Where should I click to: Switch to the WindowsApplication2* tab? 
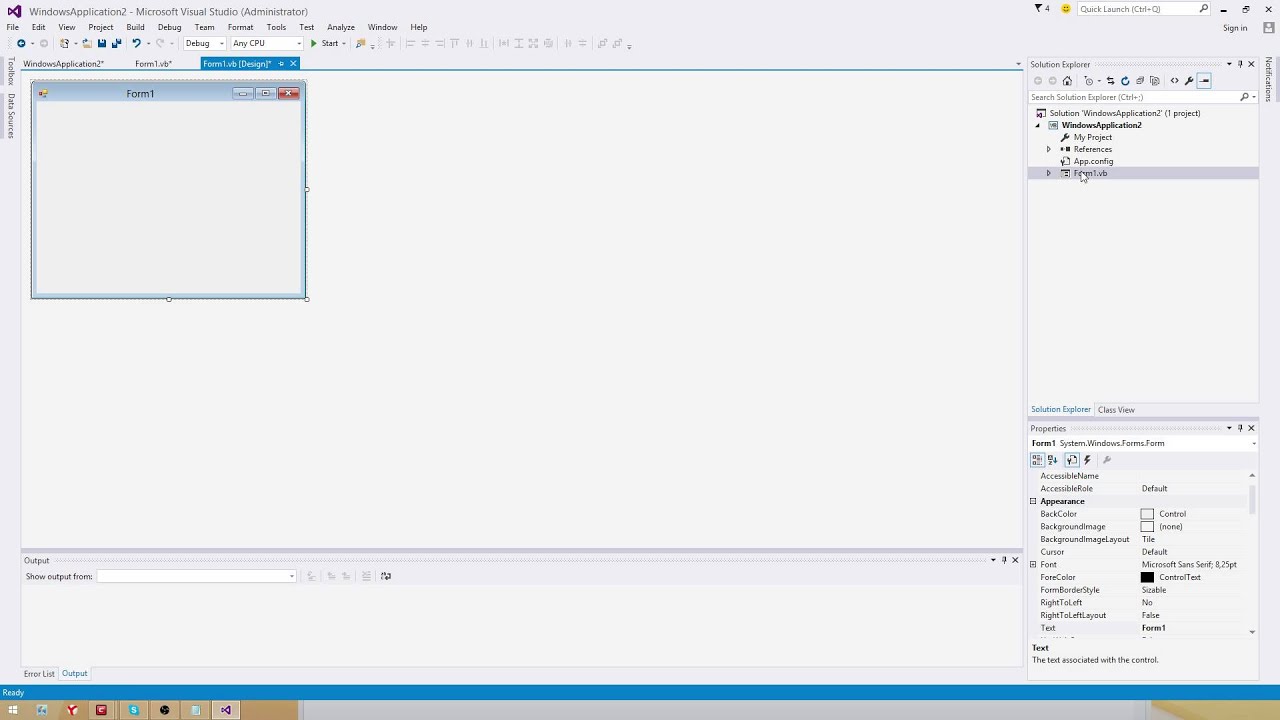click(63, 64)
